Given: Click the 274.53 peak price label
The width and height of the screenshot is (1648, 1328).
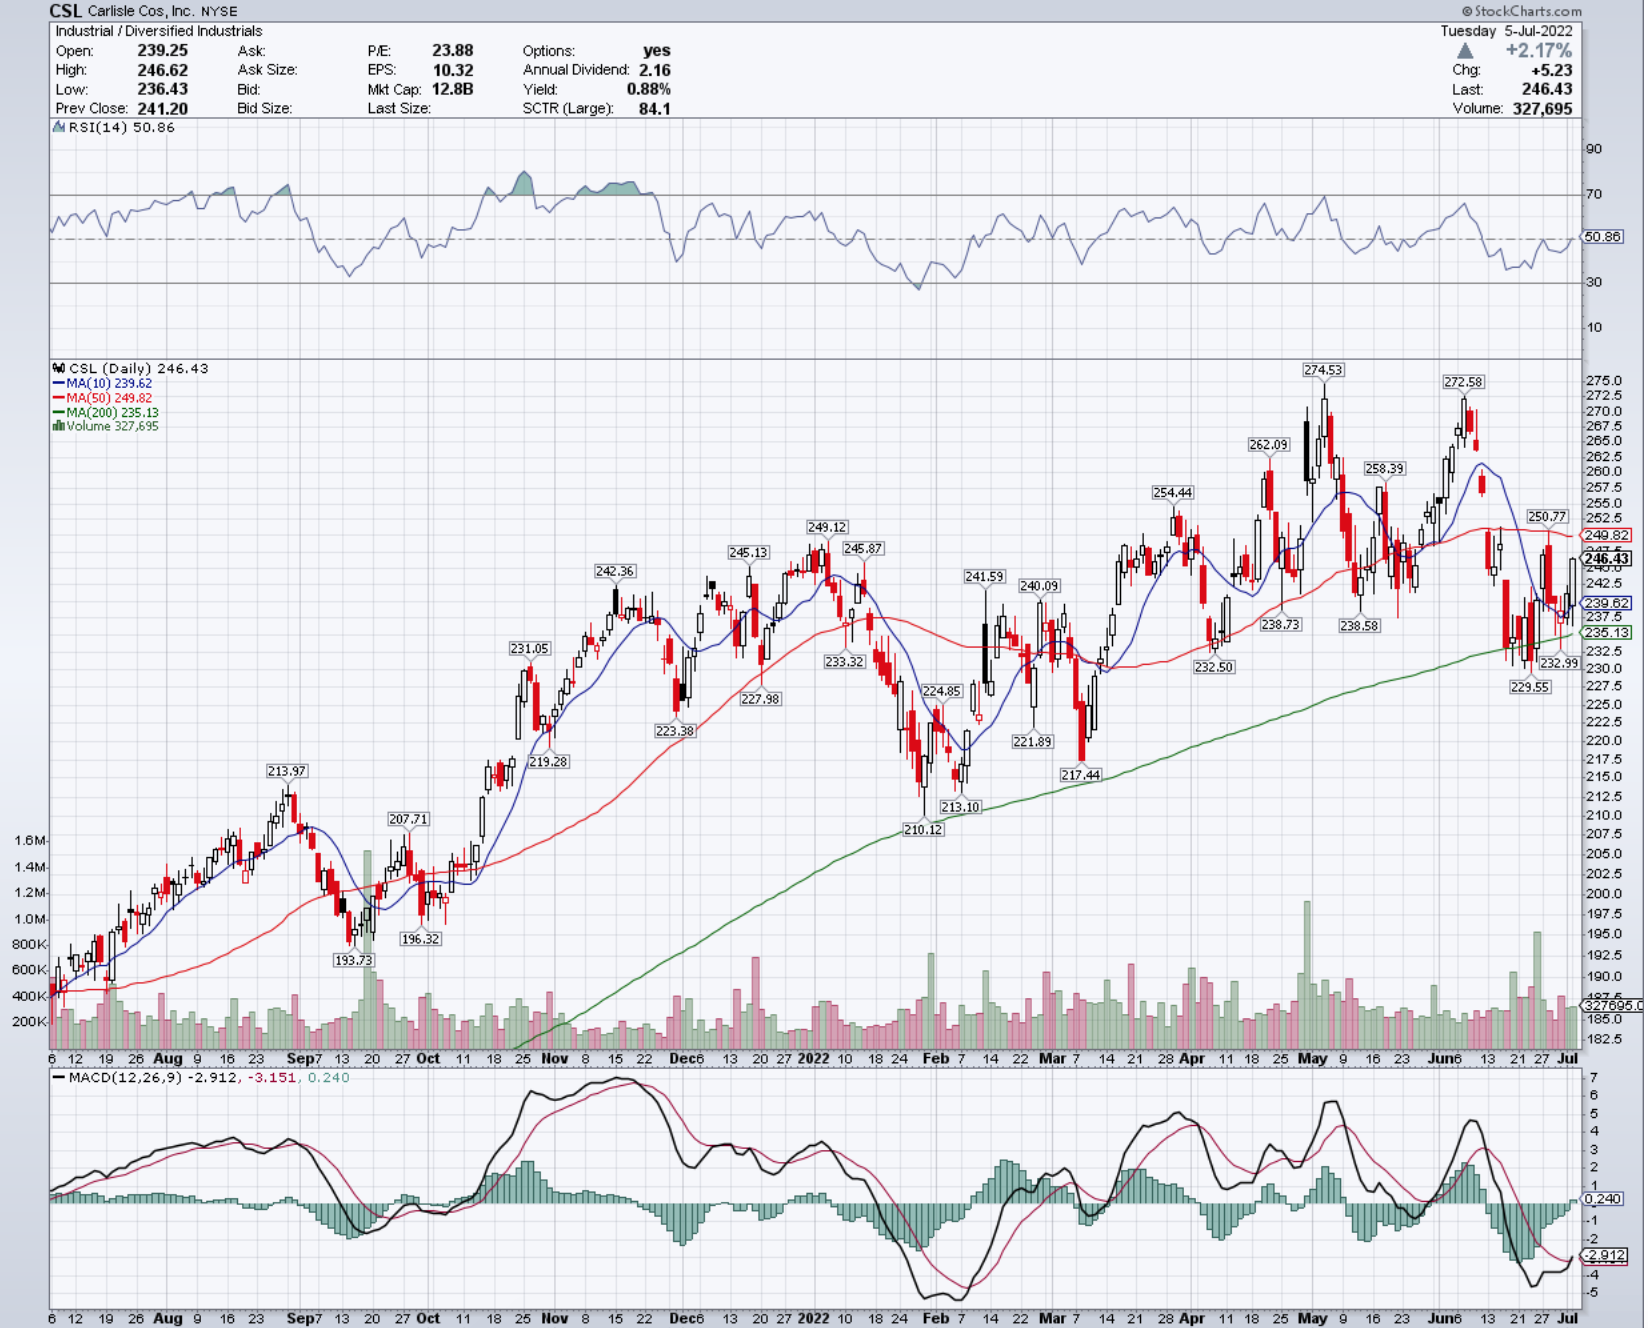Looking at the screenshot, I should (1323, 370).
